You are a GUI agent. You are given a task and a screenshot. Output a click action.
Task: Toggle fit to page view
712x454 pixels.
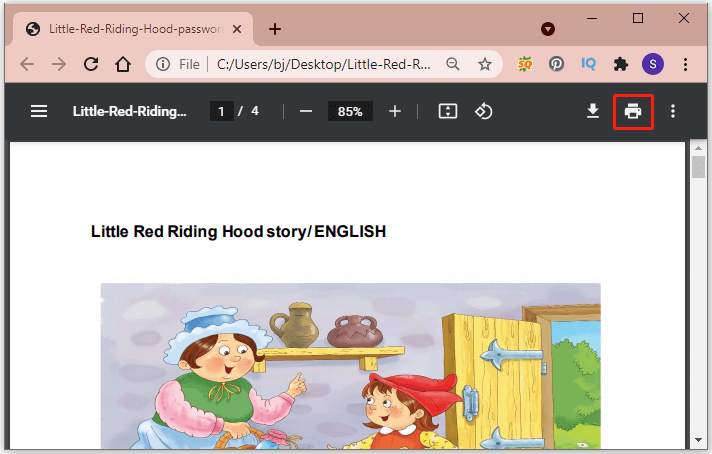(448, 111)
